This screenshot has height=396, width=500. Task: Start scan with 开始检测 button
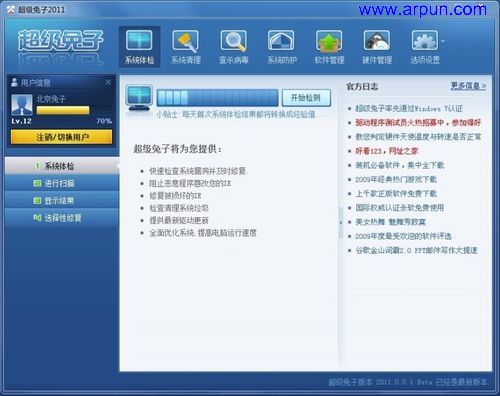[x=306, y=98]
